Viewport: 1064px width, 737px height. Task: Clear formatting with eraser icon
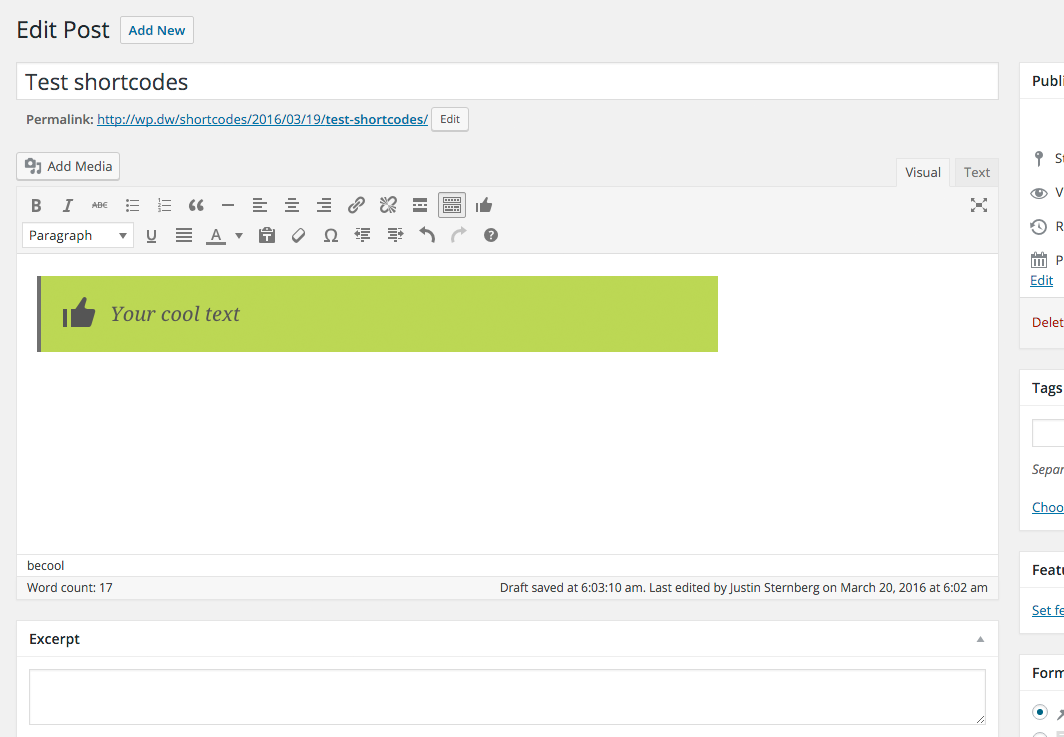(299, 235)
